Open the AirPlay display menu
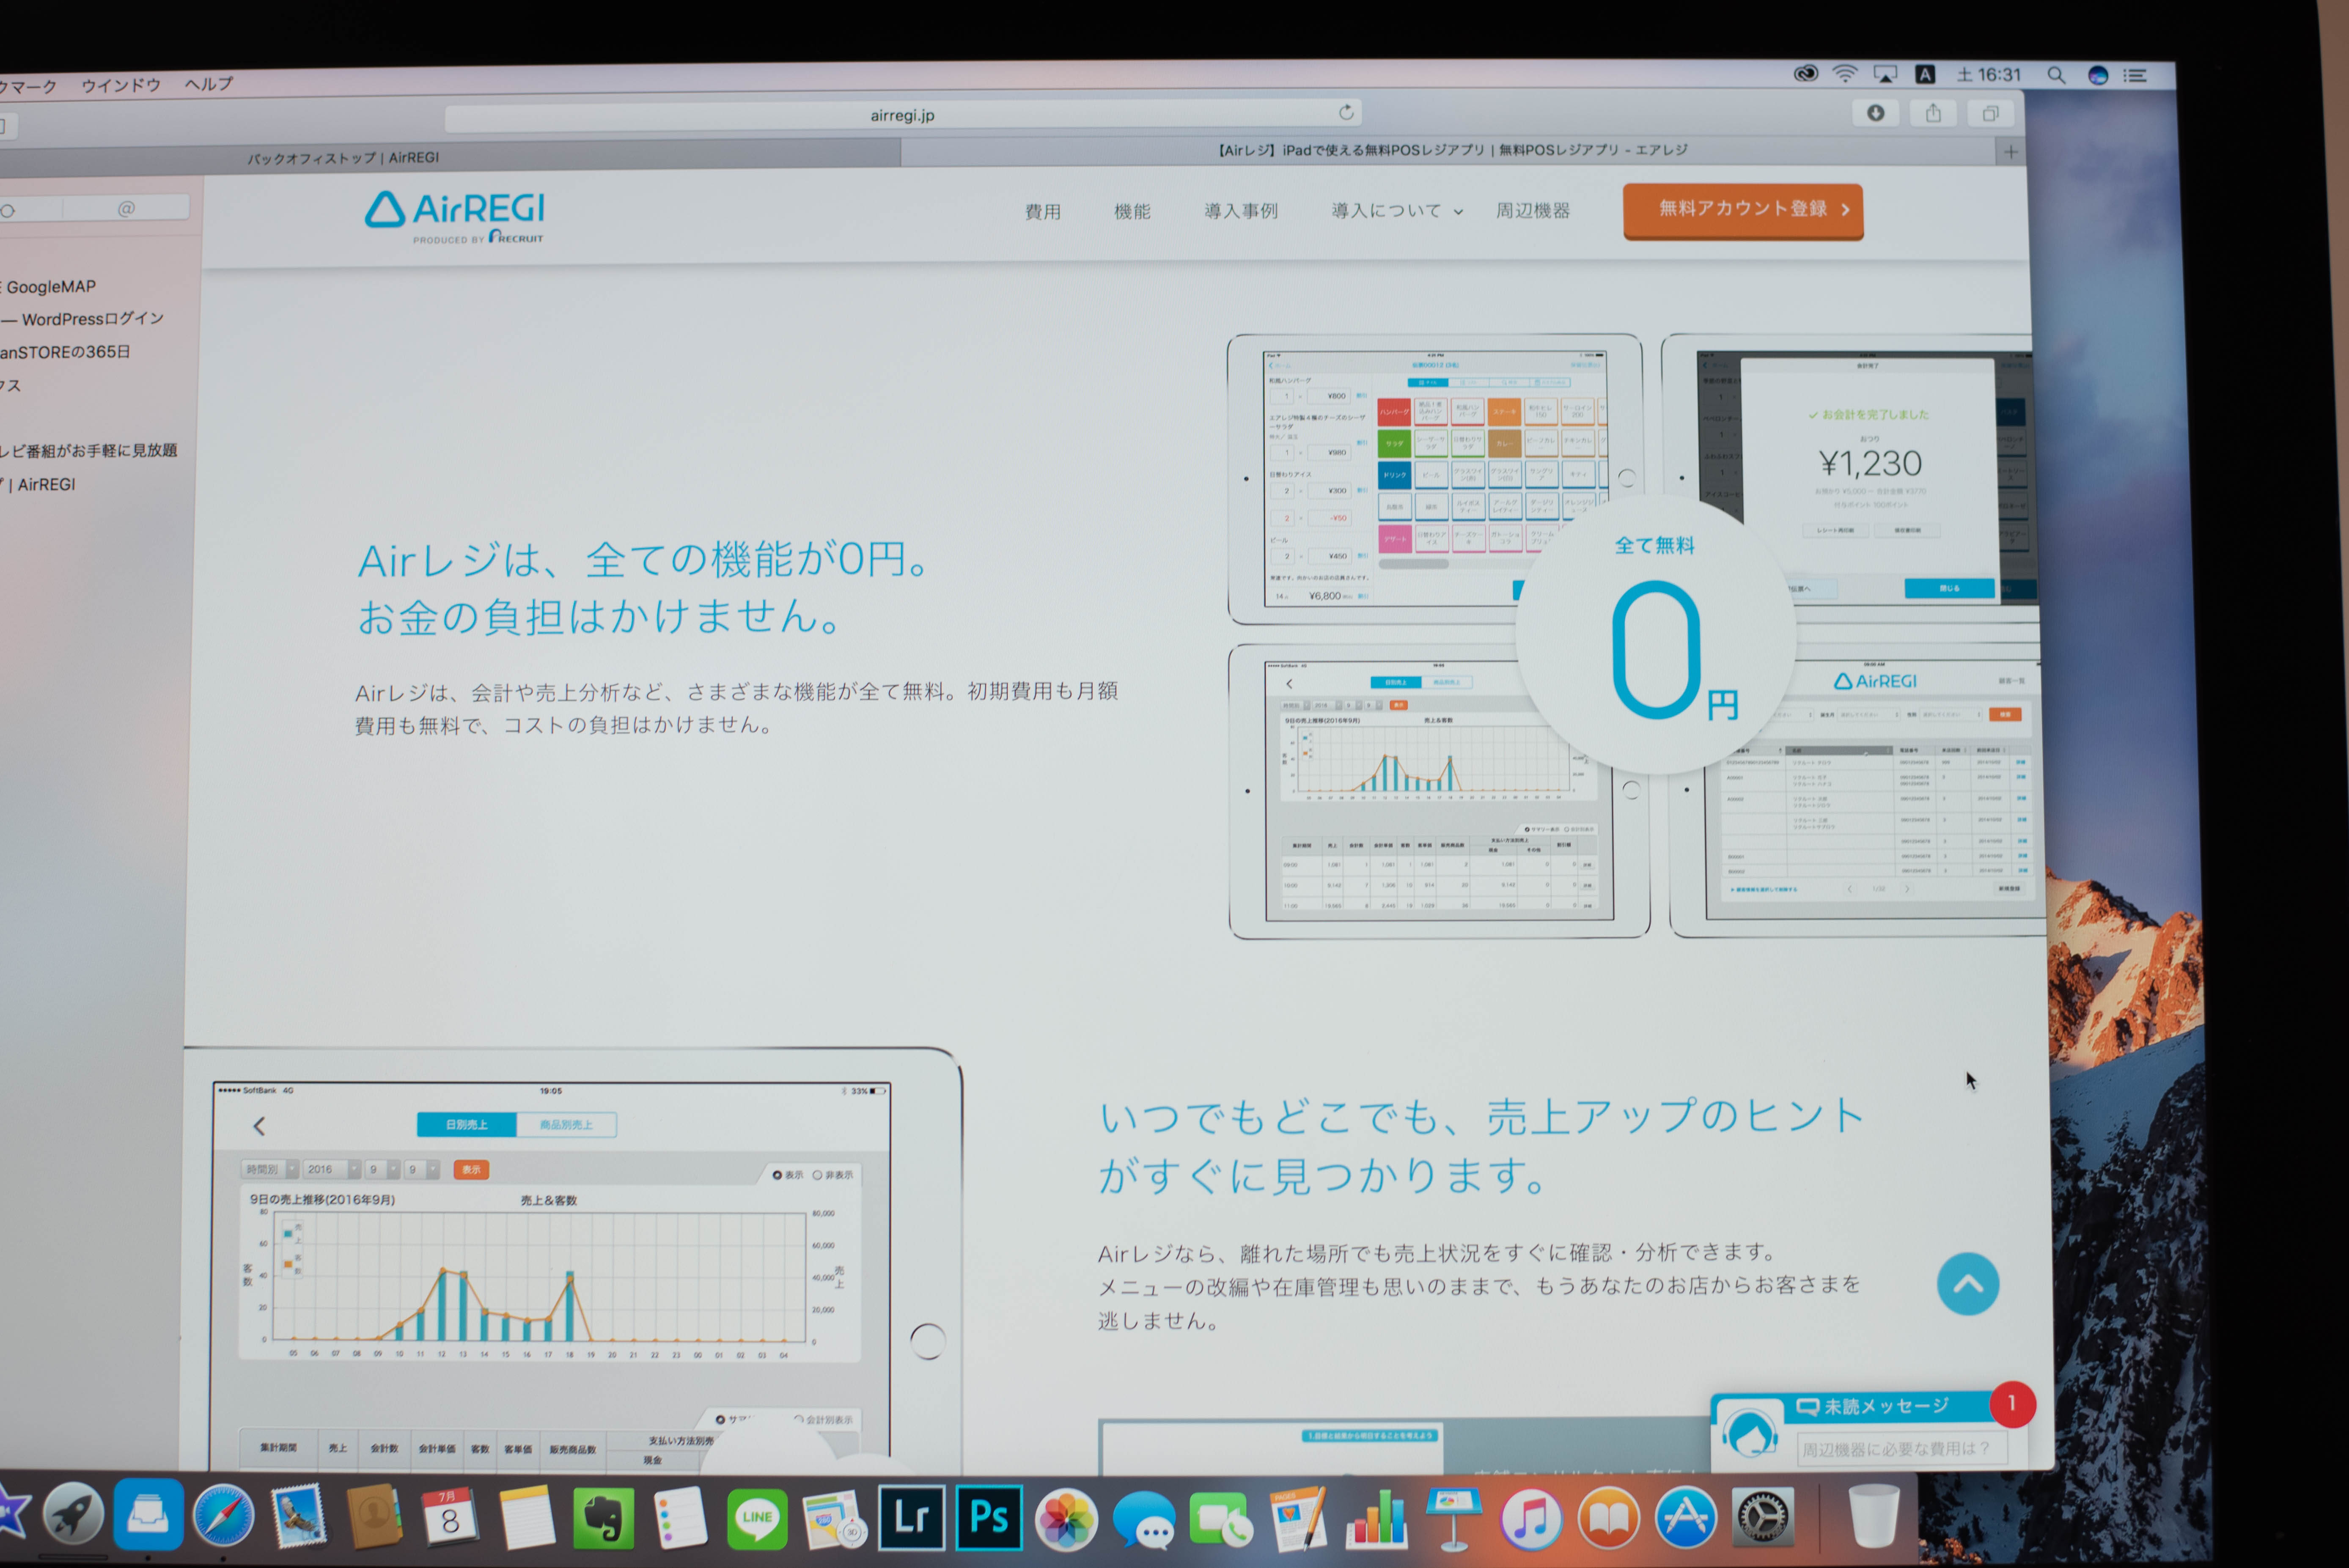The image size is (2349, 1568). [1885, 74]
